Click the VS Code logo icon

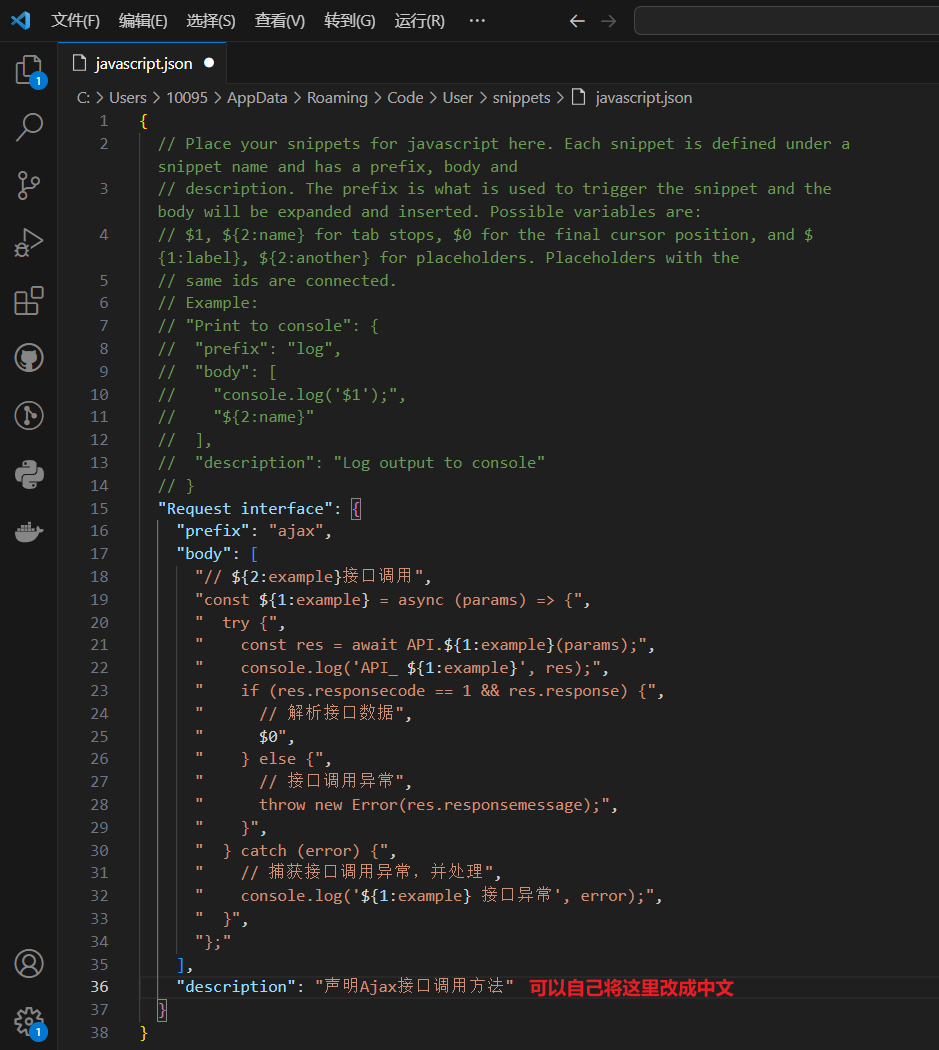(x=21, y=20)
